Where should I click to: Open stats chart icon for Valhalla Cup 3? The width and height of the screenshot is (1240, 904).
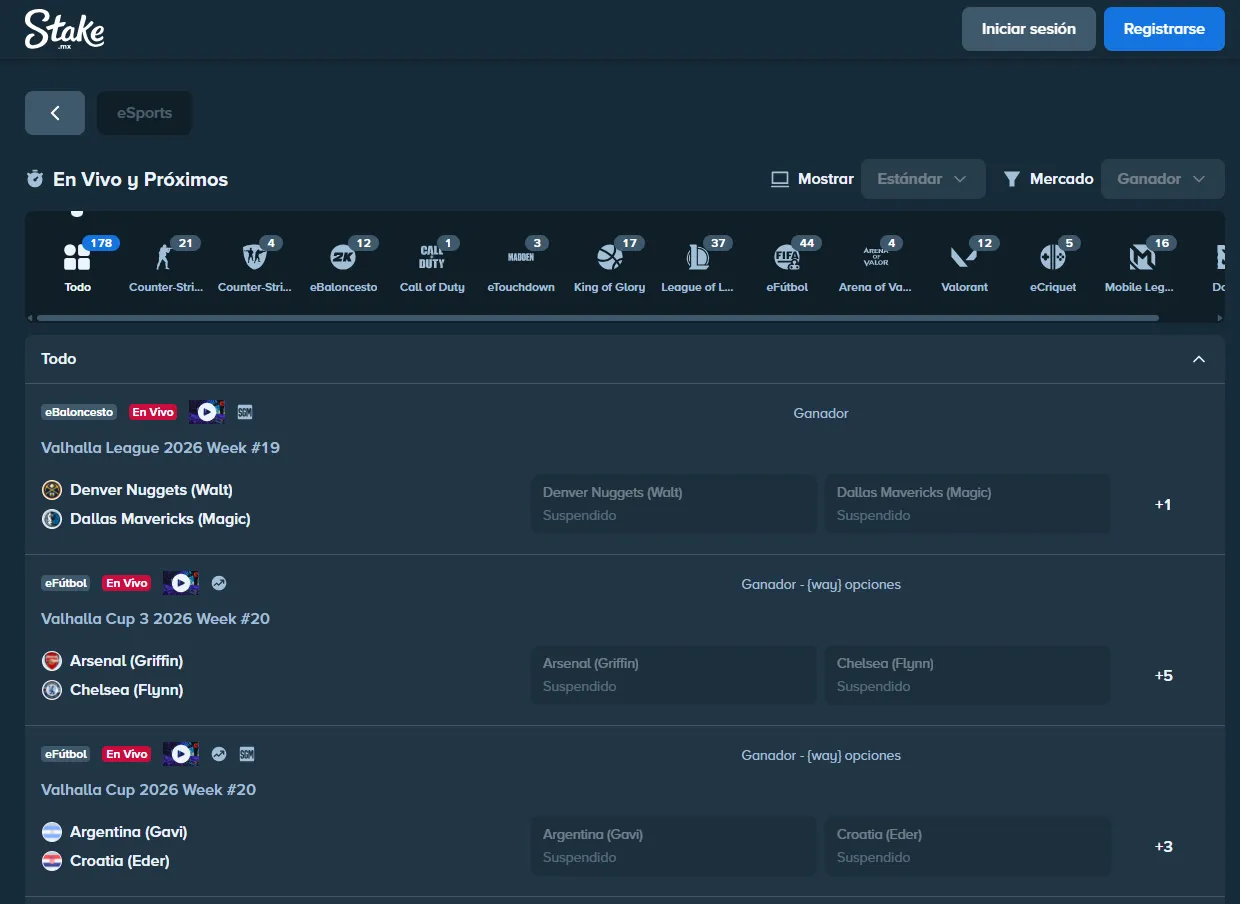tap(219, 583)
